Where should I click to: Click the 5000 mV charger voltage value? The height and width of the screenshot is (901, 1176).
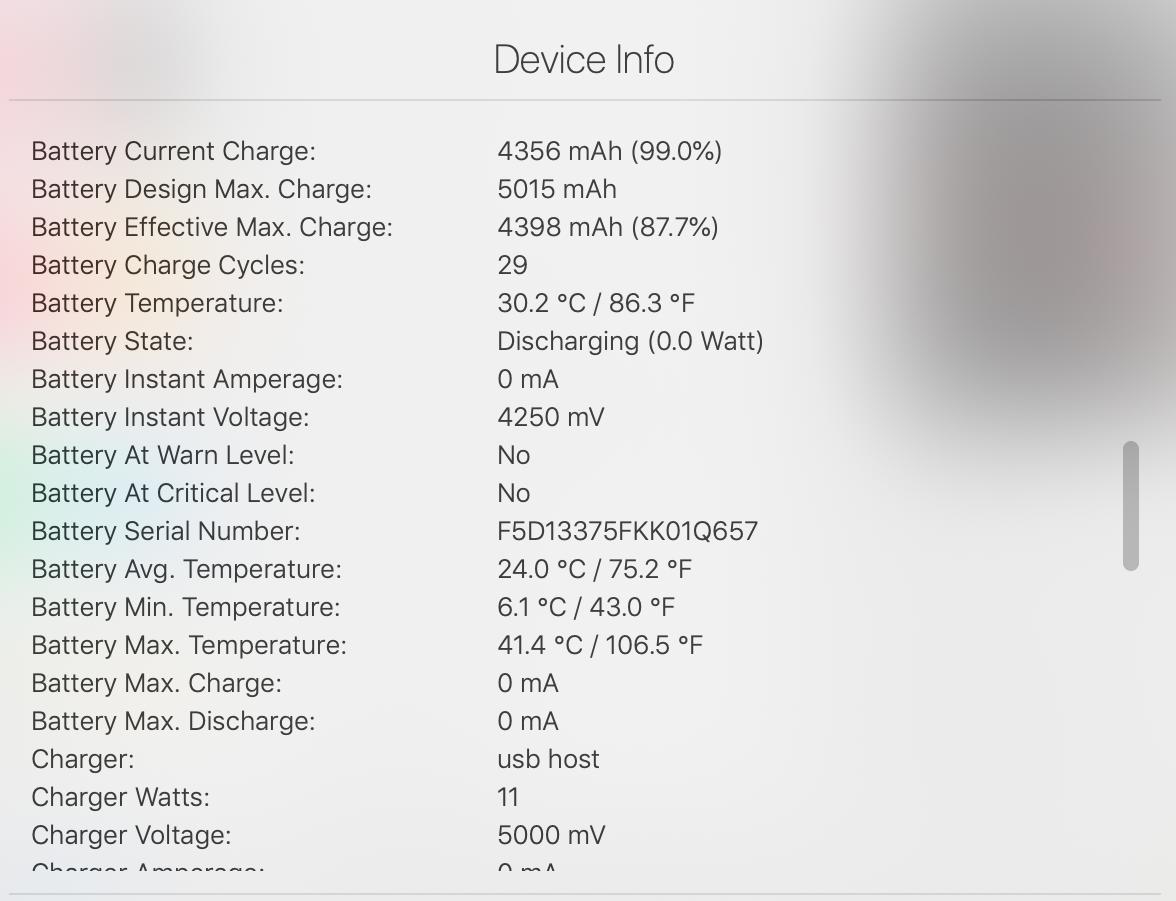tap(551, 835)
